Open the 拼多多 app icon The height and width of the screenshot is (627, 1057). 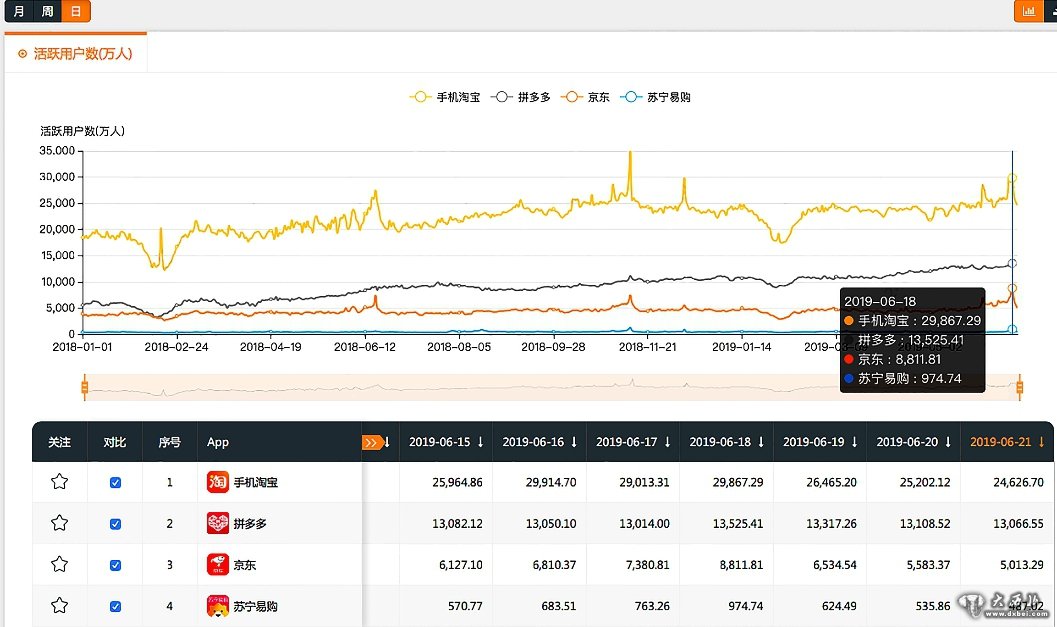pyautogui.click(x=218, y=523)
